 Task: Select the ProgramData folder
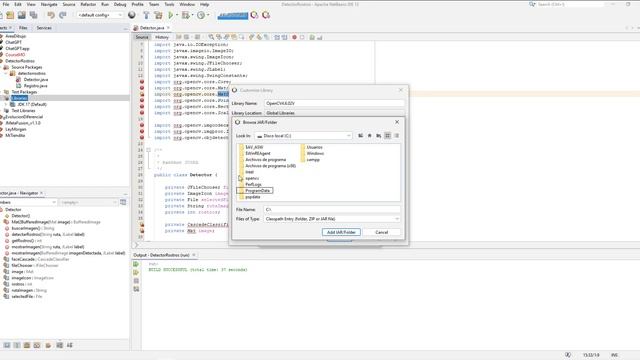[x=255, y=191]
